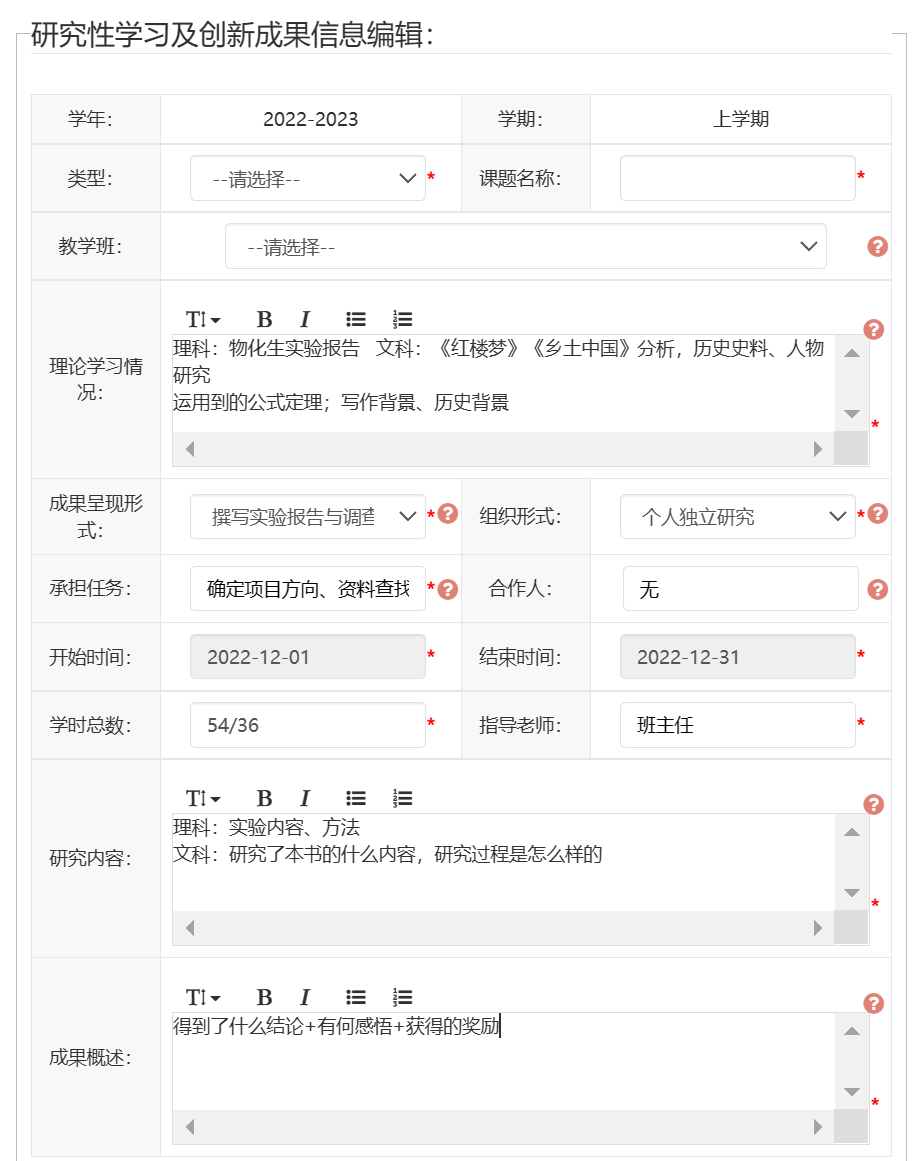Screen dimensions: 919x1161
Task: Open text size menu in the 理论学习情况 editor
Action: (x=203, y=319)
